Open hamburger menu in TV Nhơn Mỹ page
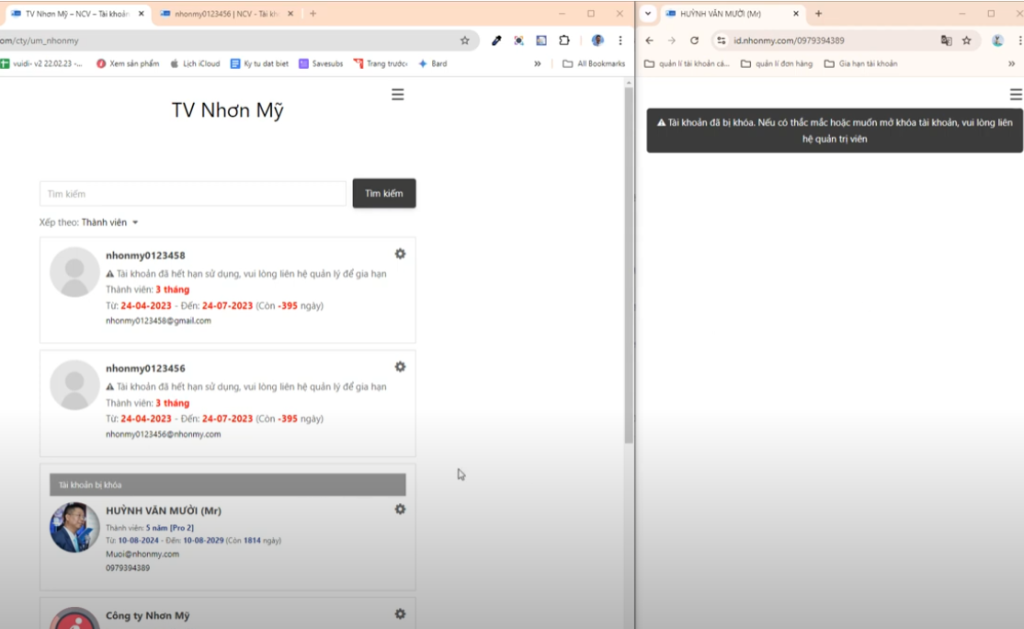Image resolution: width=1024 pixels, height=629 pixels. click(398, 95)
